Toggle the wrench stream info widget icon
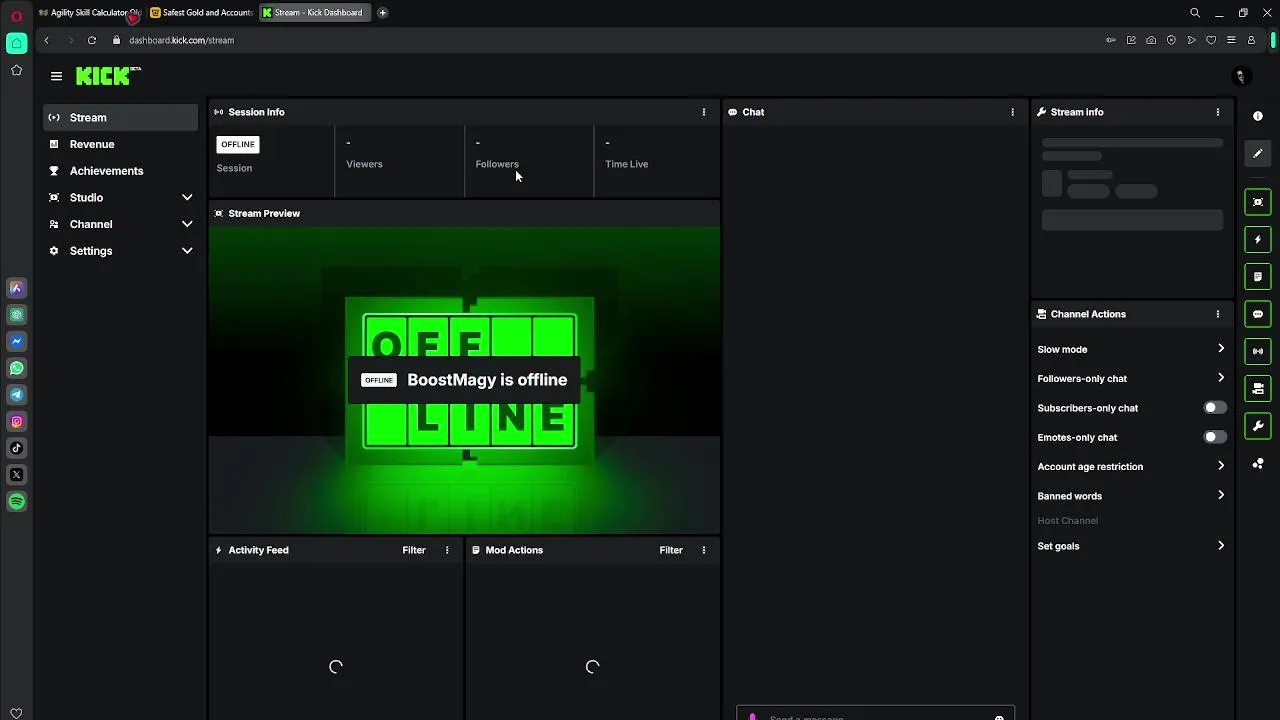 coord(1258,426)
